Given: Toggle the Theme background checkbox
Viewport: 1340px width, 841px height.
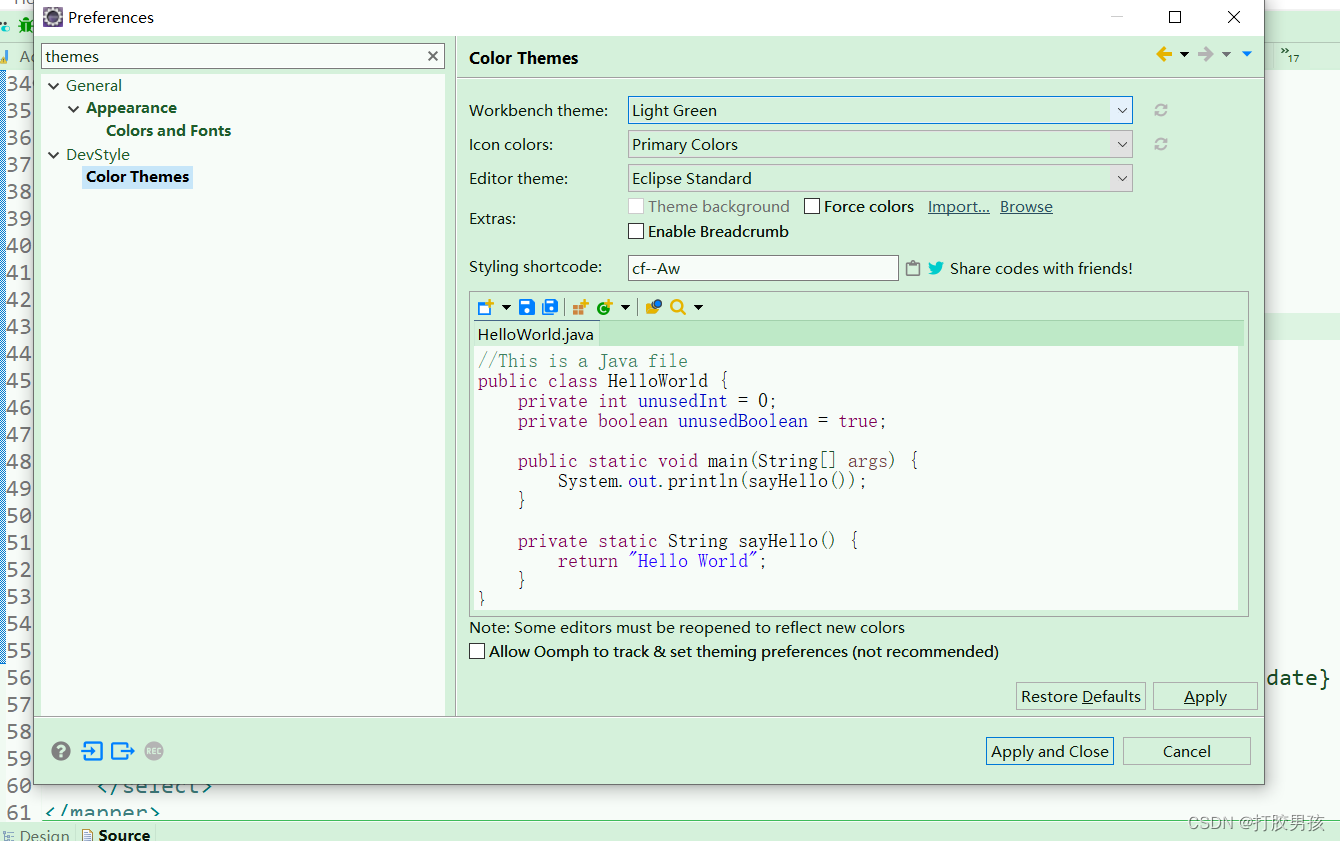Looking at the screenshot, I should 636,206.
